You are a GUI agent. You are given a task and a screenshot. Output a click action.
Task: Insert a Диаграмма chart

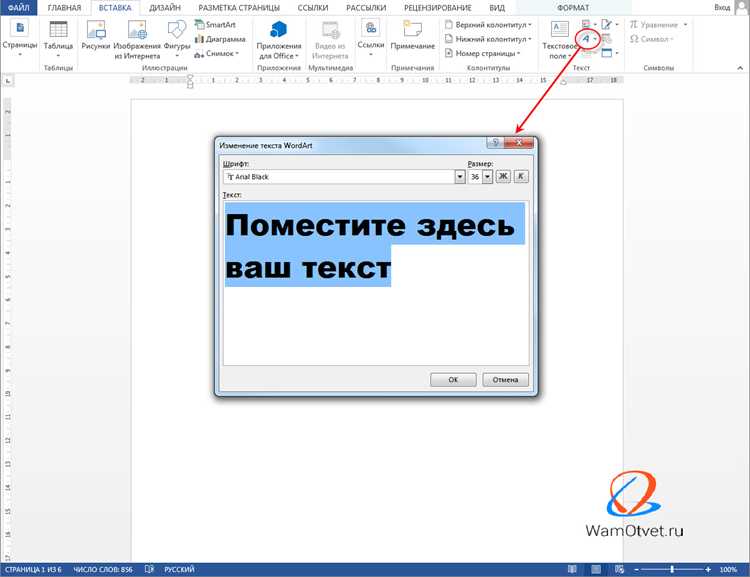point(220,39)
